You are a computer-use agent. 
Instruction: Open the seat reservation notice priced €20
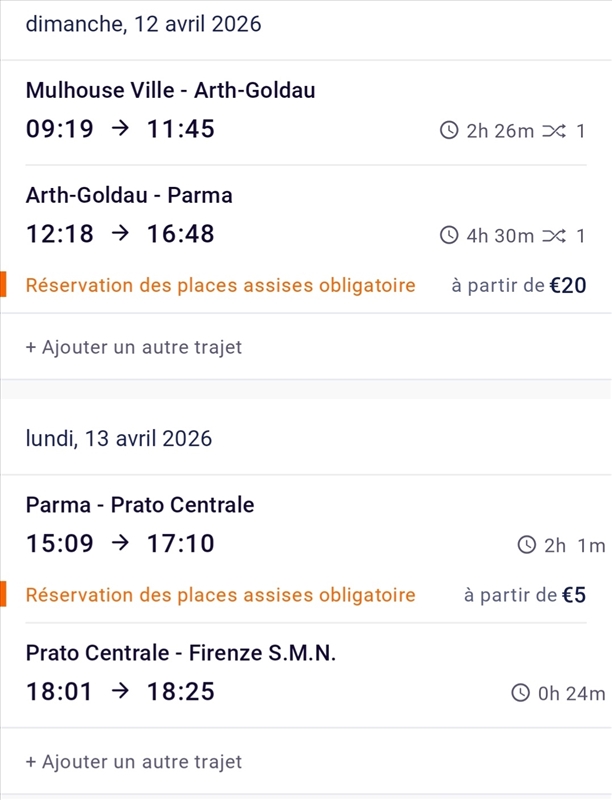(220, 286)
